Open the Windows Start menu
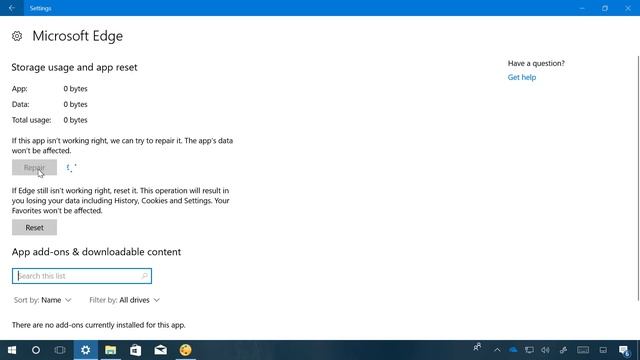This screenshot has height=360, width=640. click(12, 350)
